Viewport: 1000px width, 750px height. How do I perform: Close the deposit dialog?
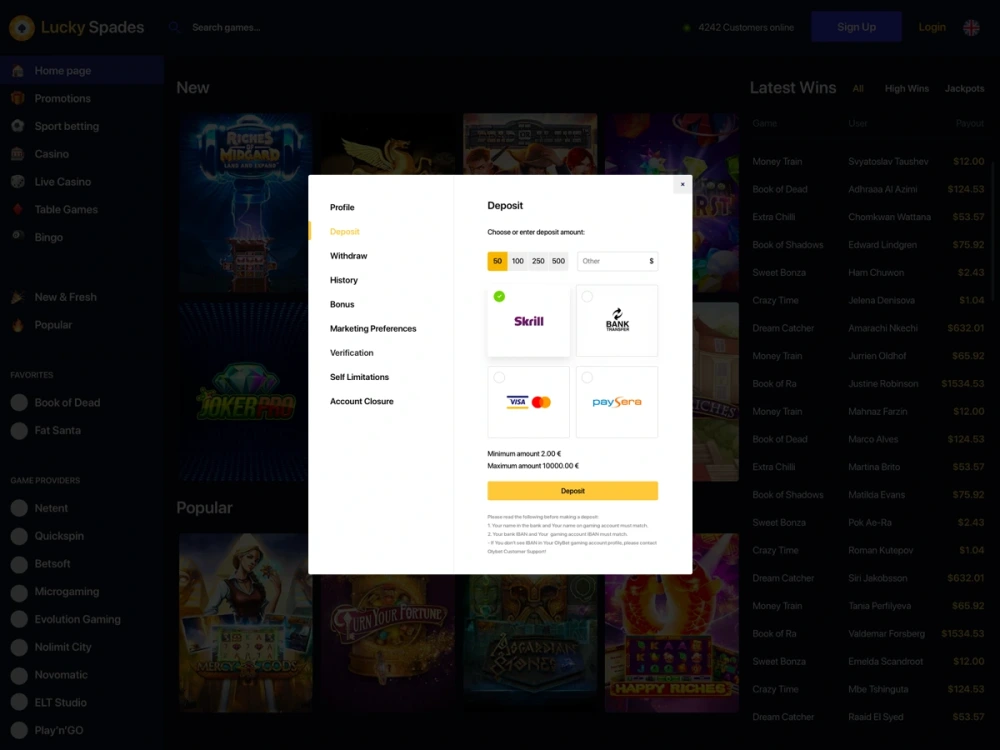pos(682,184)
